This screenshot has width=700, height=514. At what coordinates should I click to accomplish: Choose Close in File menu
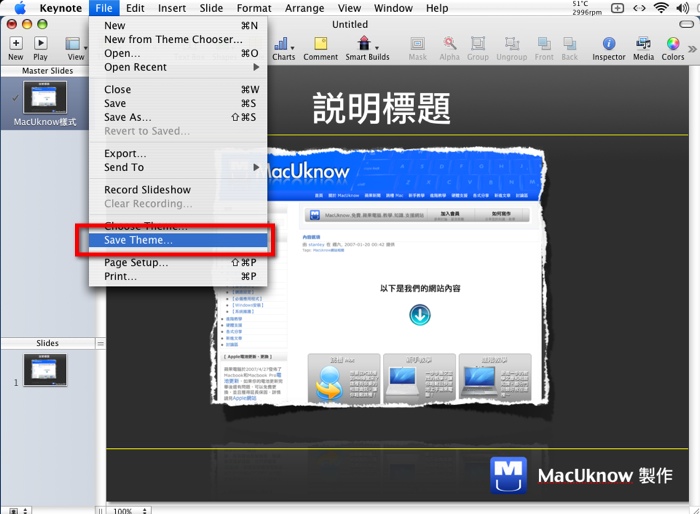click(x=178, y=89)
